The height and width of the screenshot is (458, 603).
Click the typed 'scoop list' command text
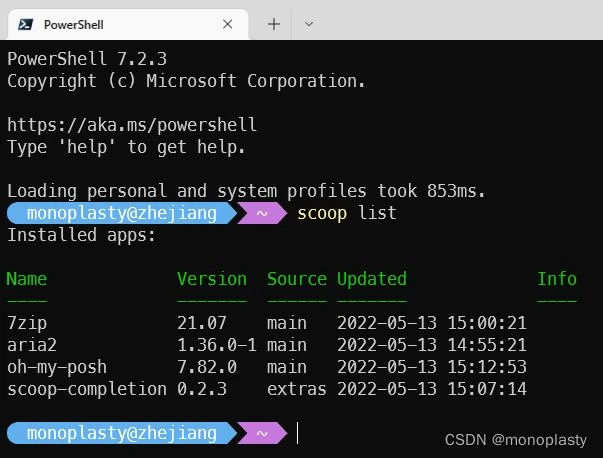[x=346, y=213]
